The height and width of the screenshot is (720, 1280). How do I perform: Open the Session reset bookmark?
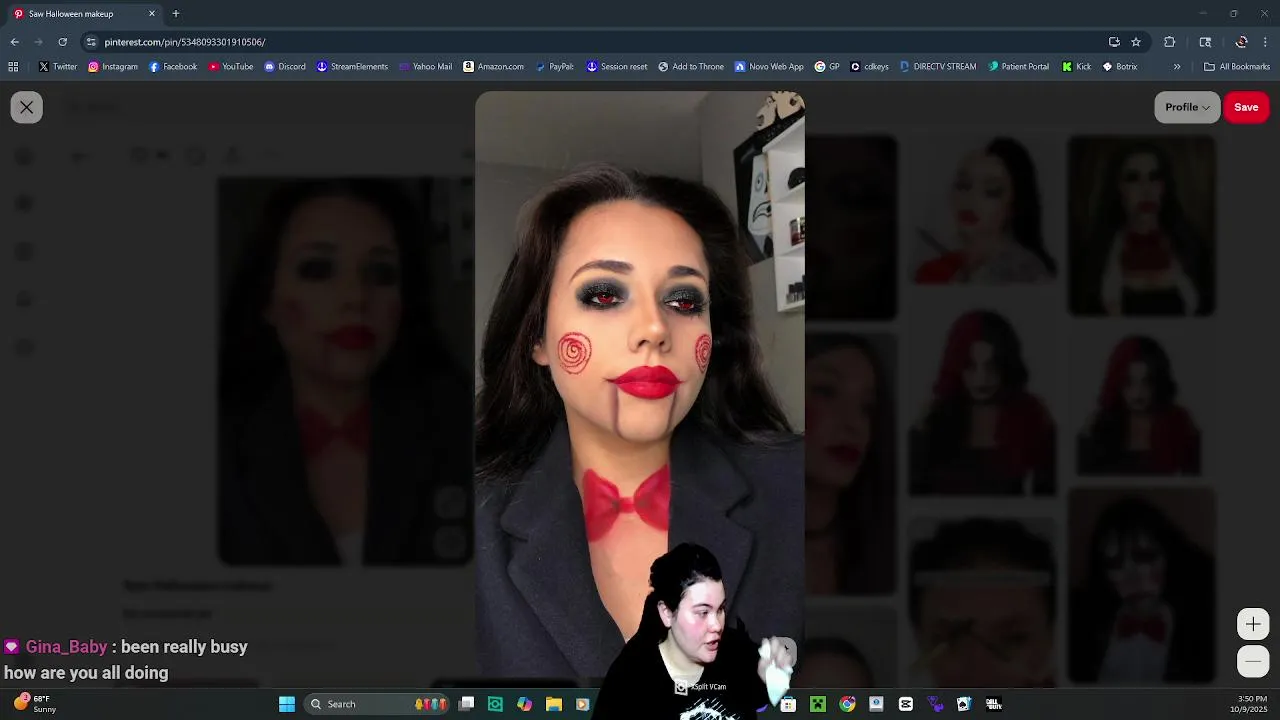pos(617,67)
